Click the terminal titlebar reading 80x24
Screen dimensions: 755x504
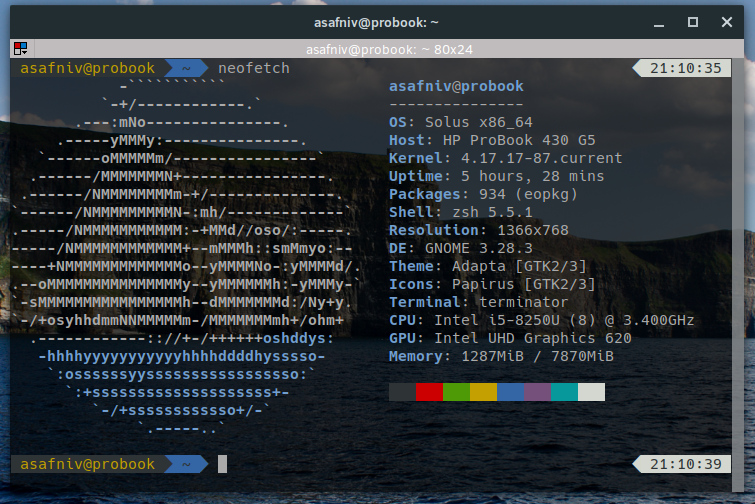[390, 49]
